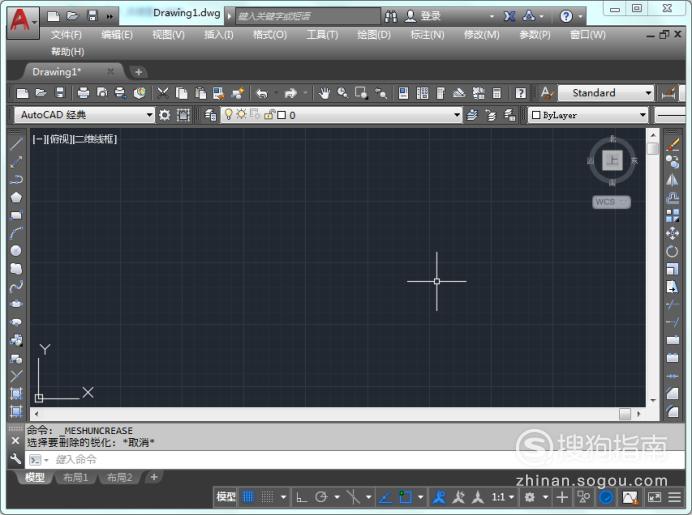Click the Redo arrow icon
Screen dimensions: 692x515
pyautogui.click(x=290, y=93)
